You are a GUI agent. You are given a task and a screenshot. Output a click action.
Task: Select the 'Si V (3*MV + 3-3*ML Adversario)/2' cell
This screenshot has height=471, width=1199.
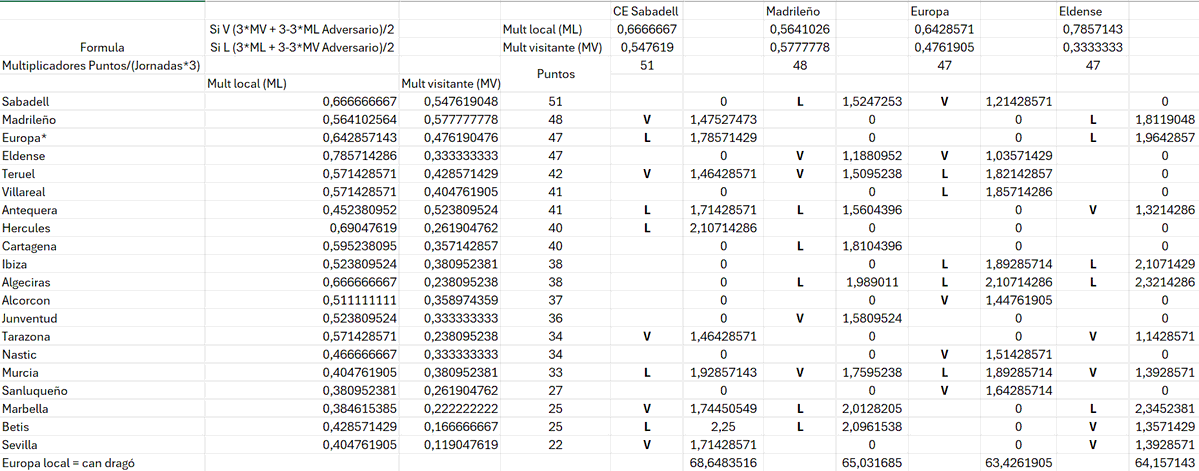pos(302,29)
